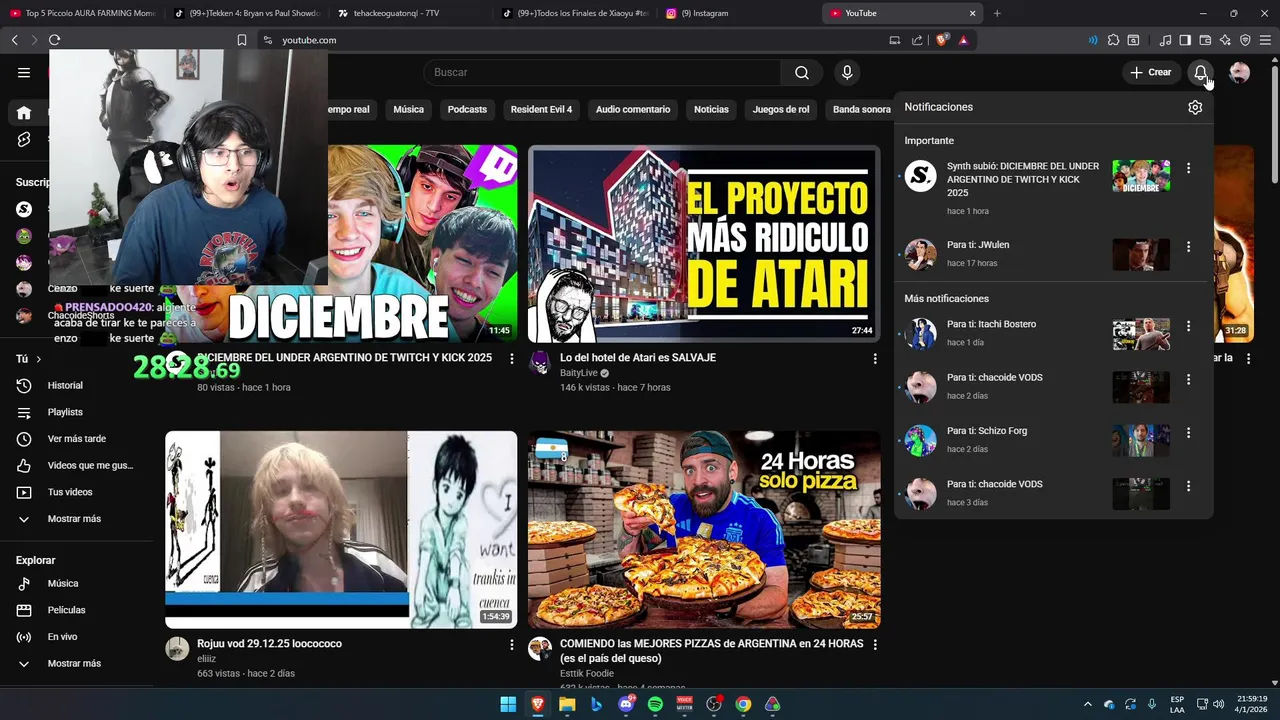Open more options for Rojuu vod video
1280x720 pixels.
point(512,645)
